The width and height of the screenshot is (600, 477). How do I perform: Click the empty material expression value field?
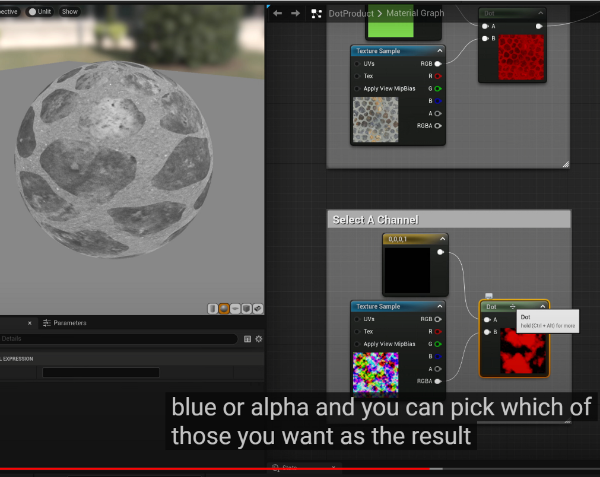coord(101,372)
